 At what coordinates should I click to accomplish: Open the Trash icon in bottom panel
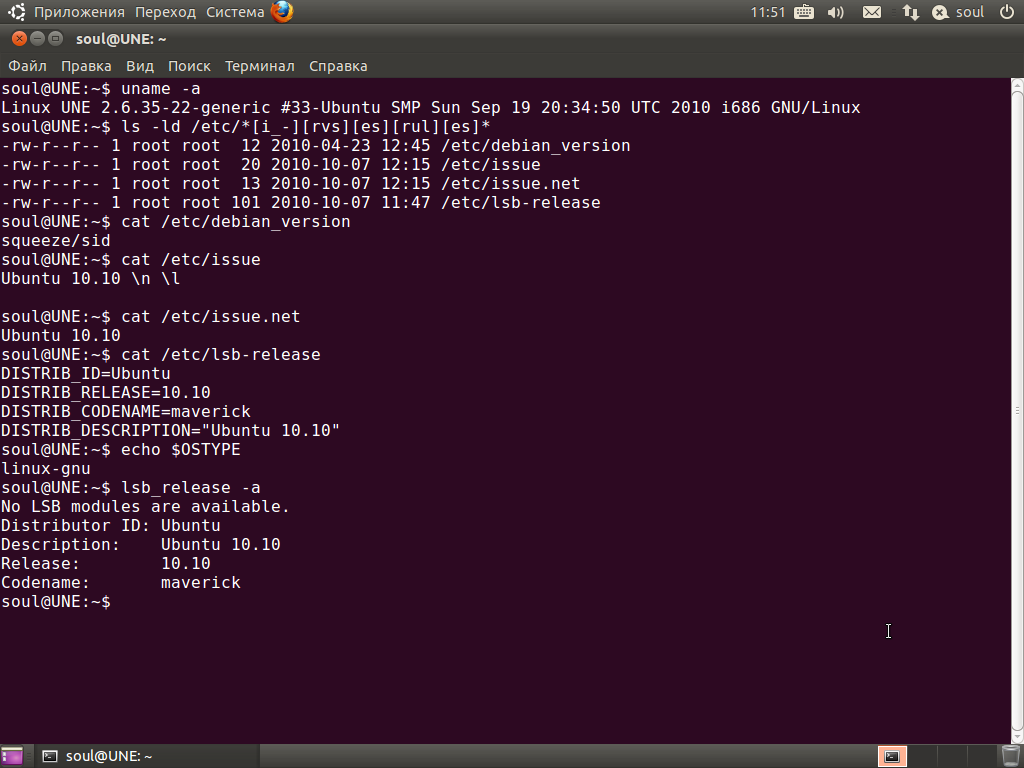click(1012, 756)
